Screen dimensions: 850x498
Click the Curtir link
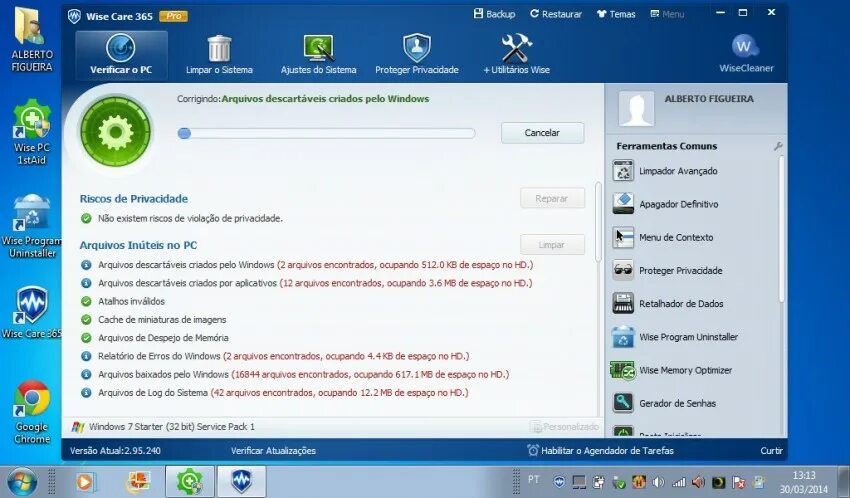(771, 450)
